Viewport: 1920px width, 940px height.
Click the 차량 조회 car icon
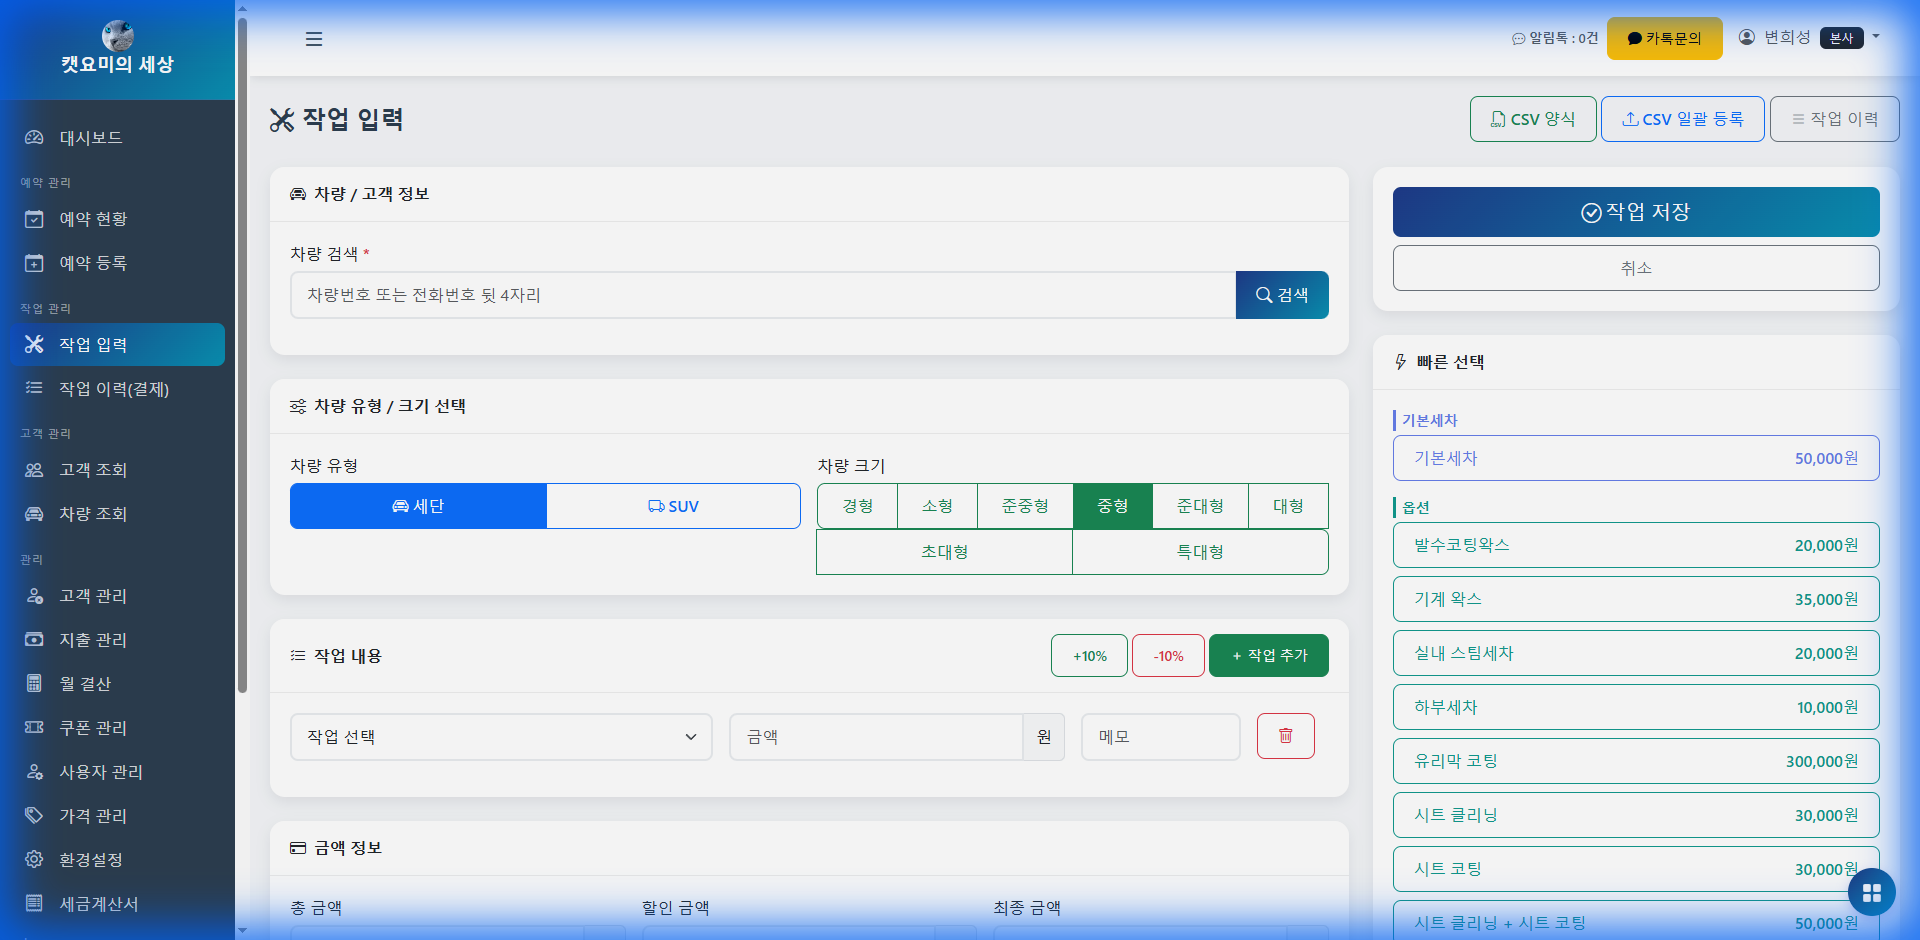(34, 514)
